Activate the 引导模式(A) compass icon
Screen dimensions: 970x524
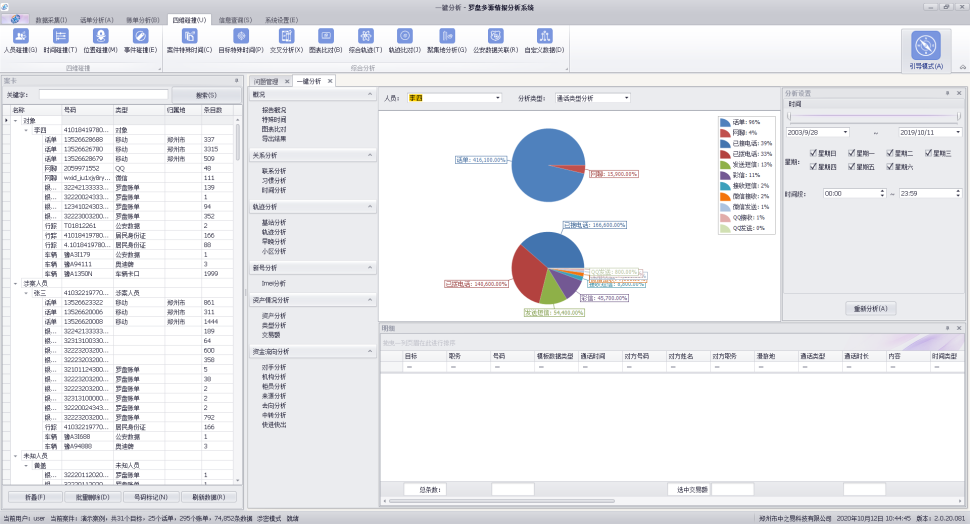tap(926, 50)
